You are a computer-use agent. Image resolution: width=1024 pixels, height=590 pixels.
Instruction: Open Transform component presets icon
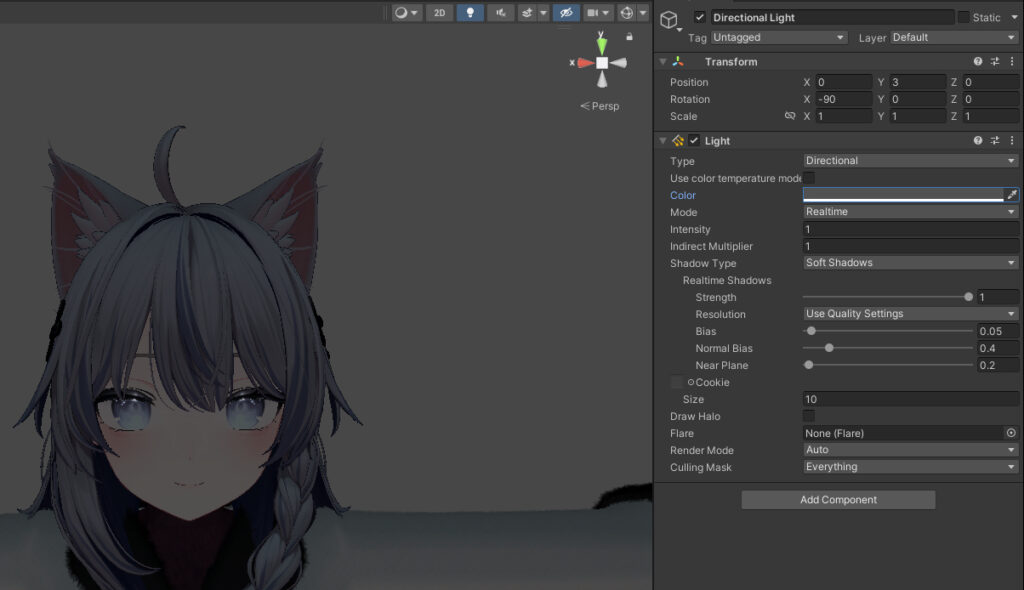(995, 62)
